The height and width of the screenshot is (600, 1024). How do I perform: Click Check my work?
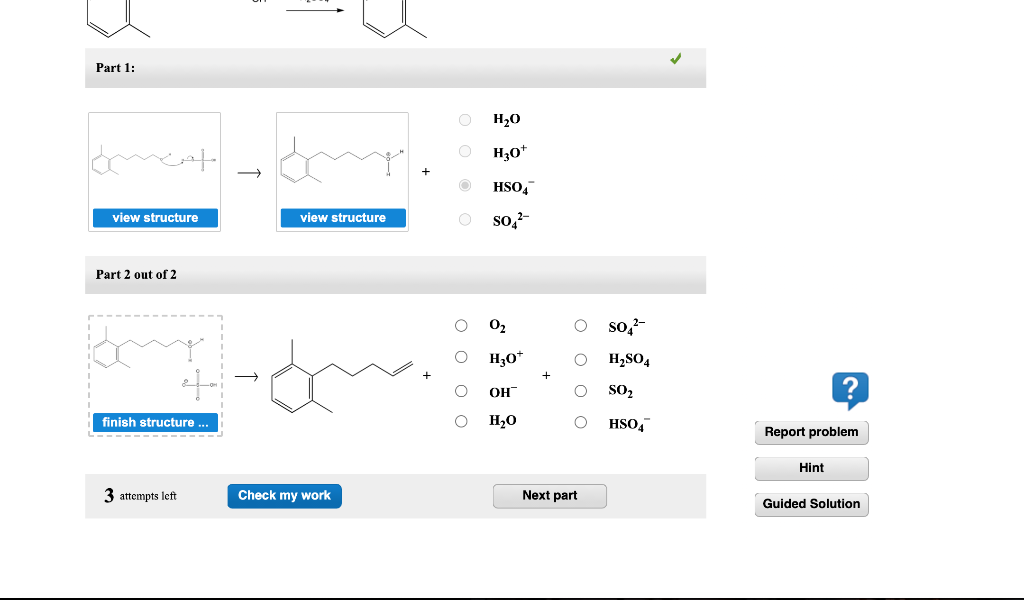284,495
